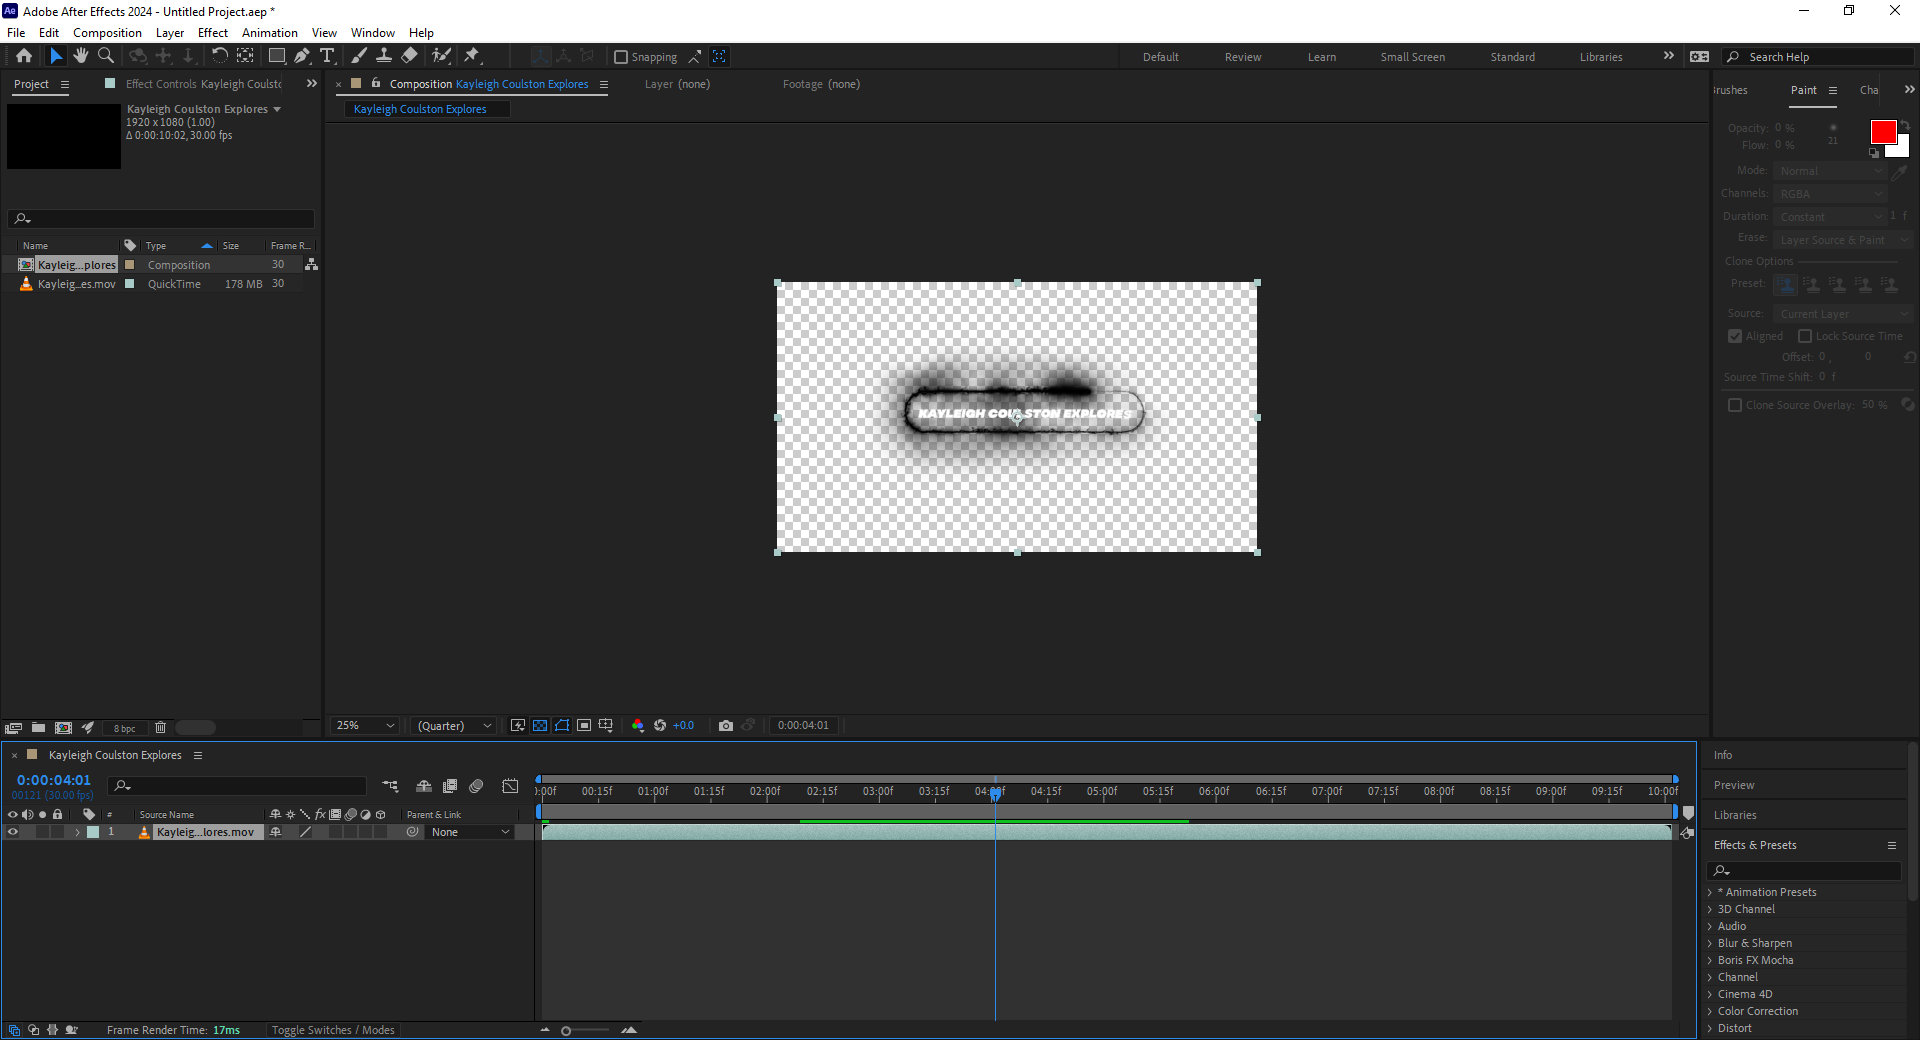This screenshot has width=1920, height=1040.
Task: Hide layer 1 using eye icon
Action: pyautogui.click(x=13, y=832)
